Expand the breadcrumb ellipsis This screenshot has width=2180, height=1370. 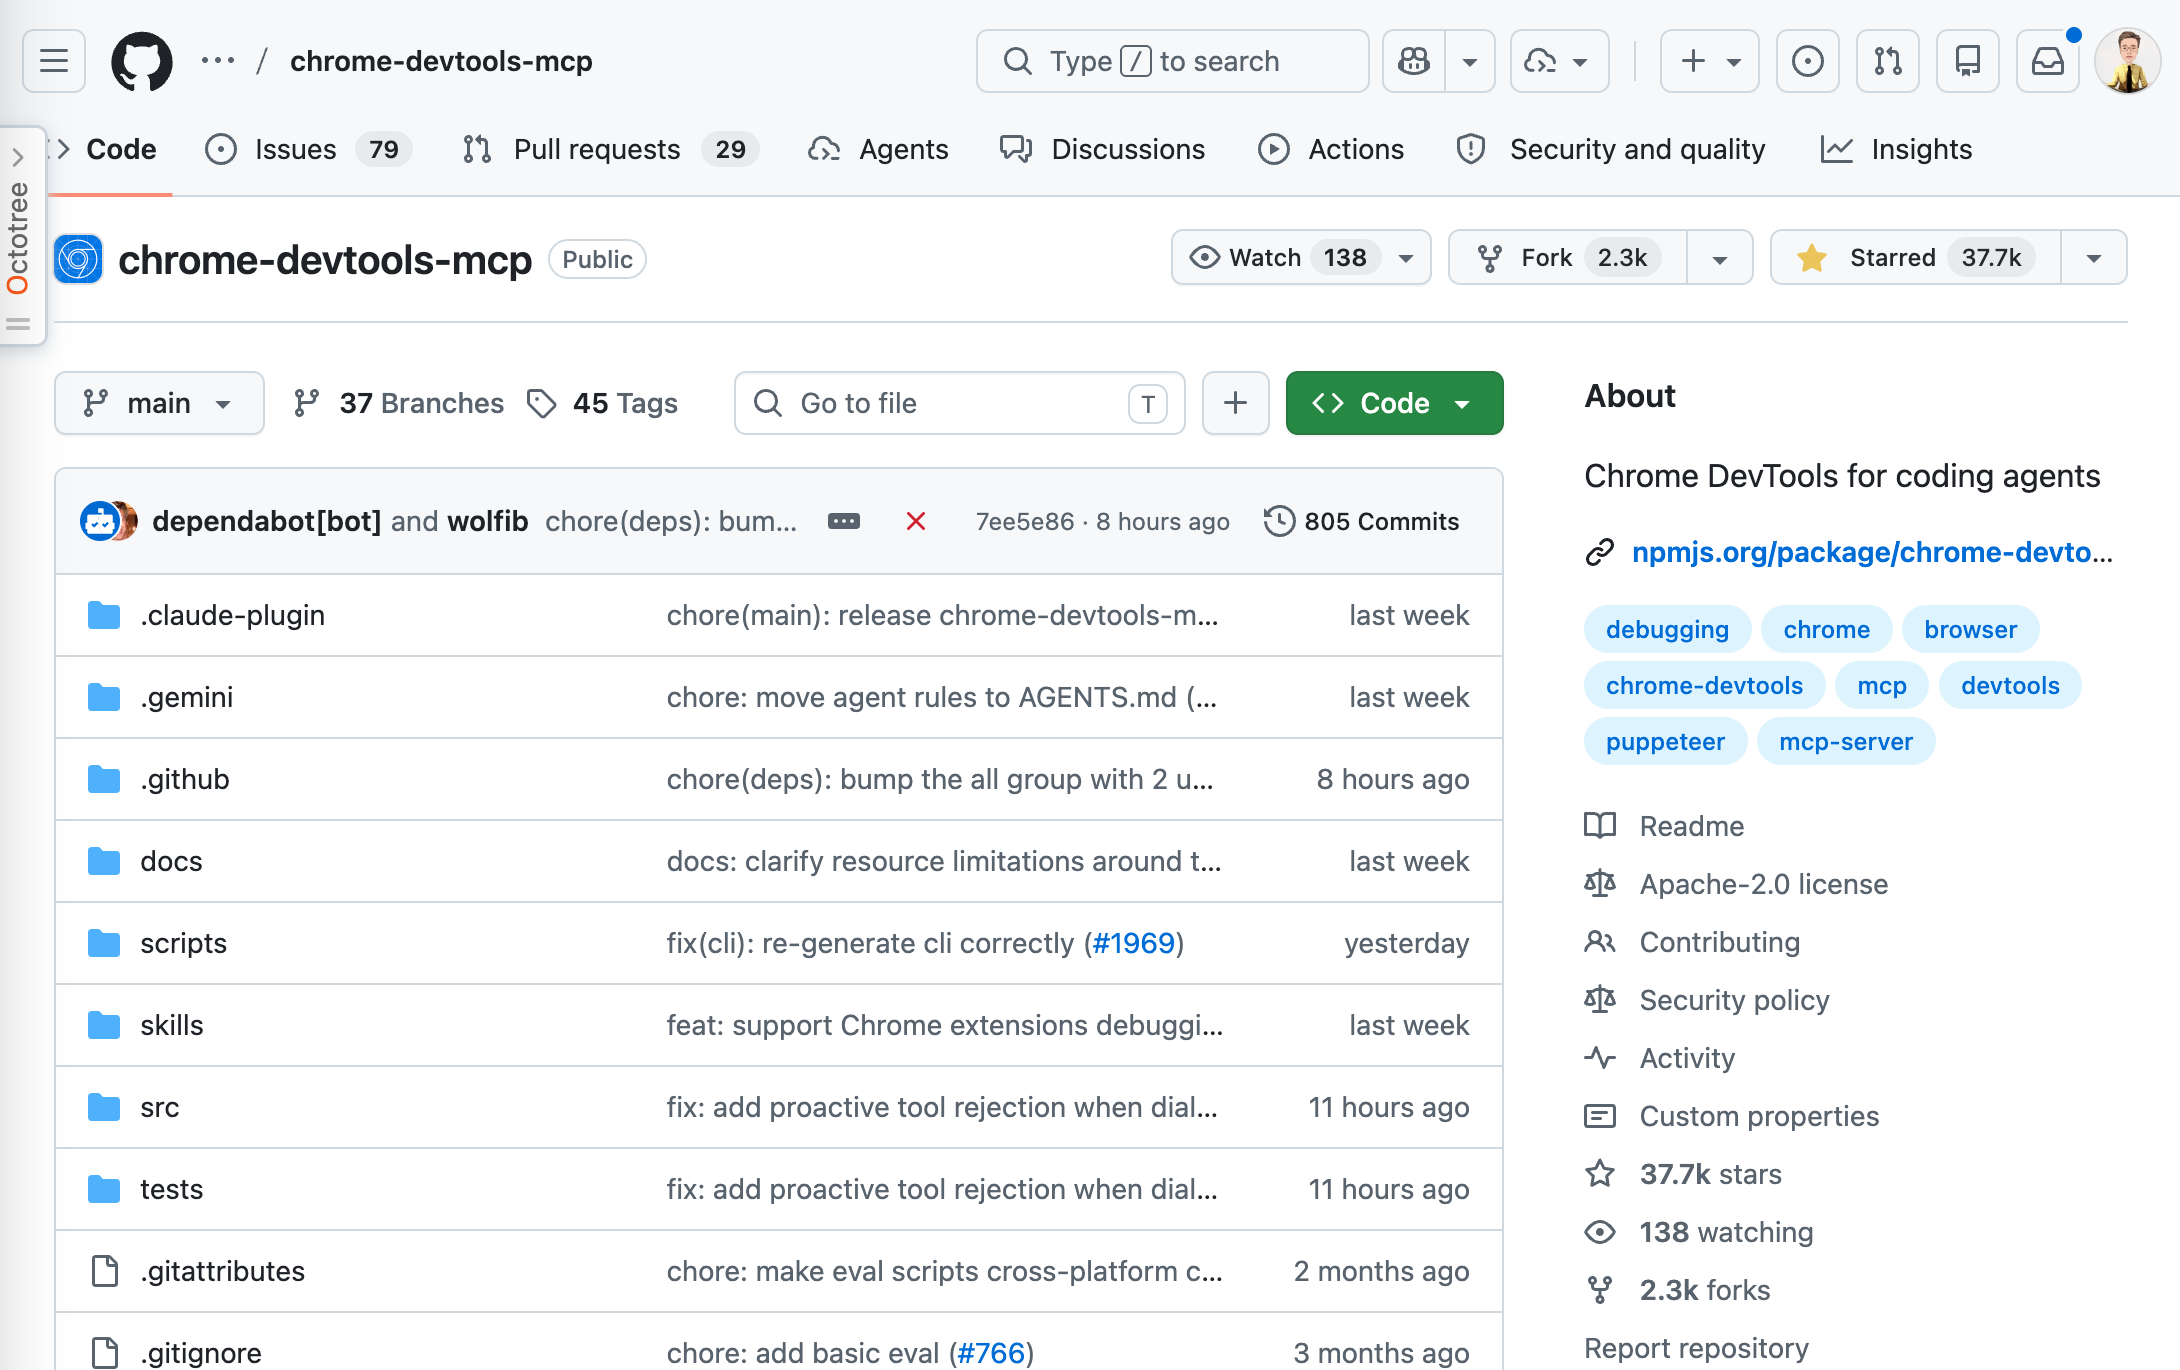218,61
